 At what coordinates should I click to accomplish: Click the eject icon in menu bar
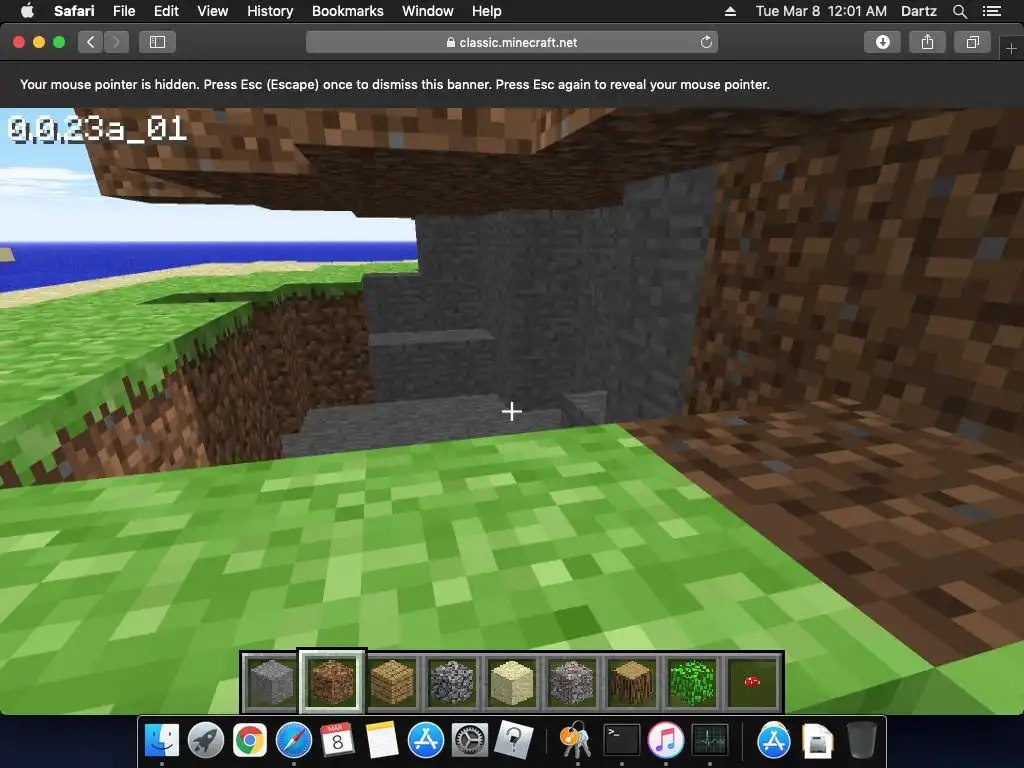(x=731, y=11)
